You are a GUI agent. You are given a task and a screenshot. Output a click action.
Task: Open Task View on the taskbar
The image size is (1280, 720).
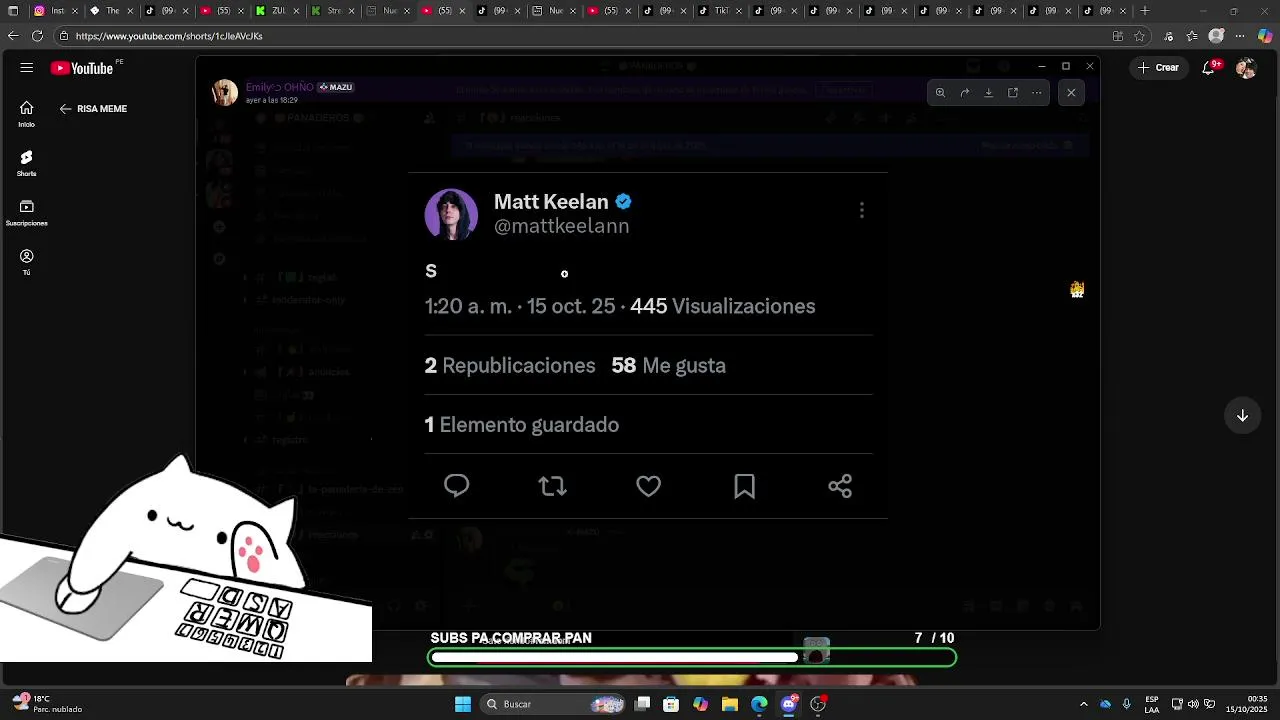click(643, 704)
